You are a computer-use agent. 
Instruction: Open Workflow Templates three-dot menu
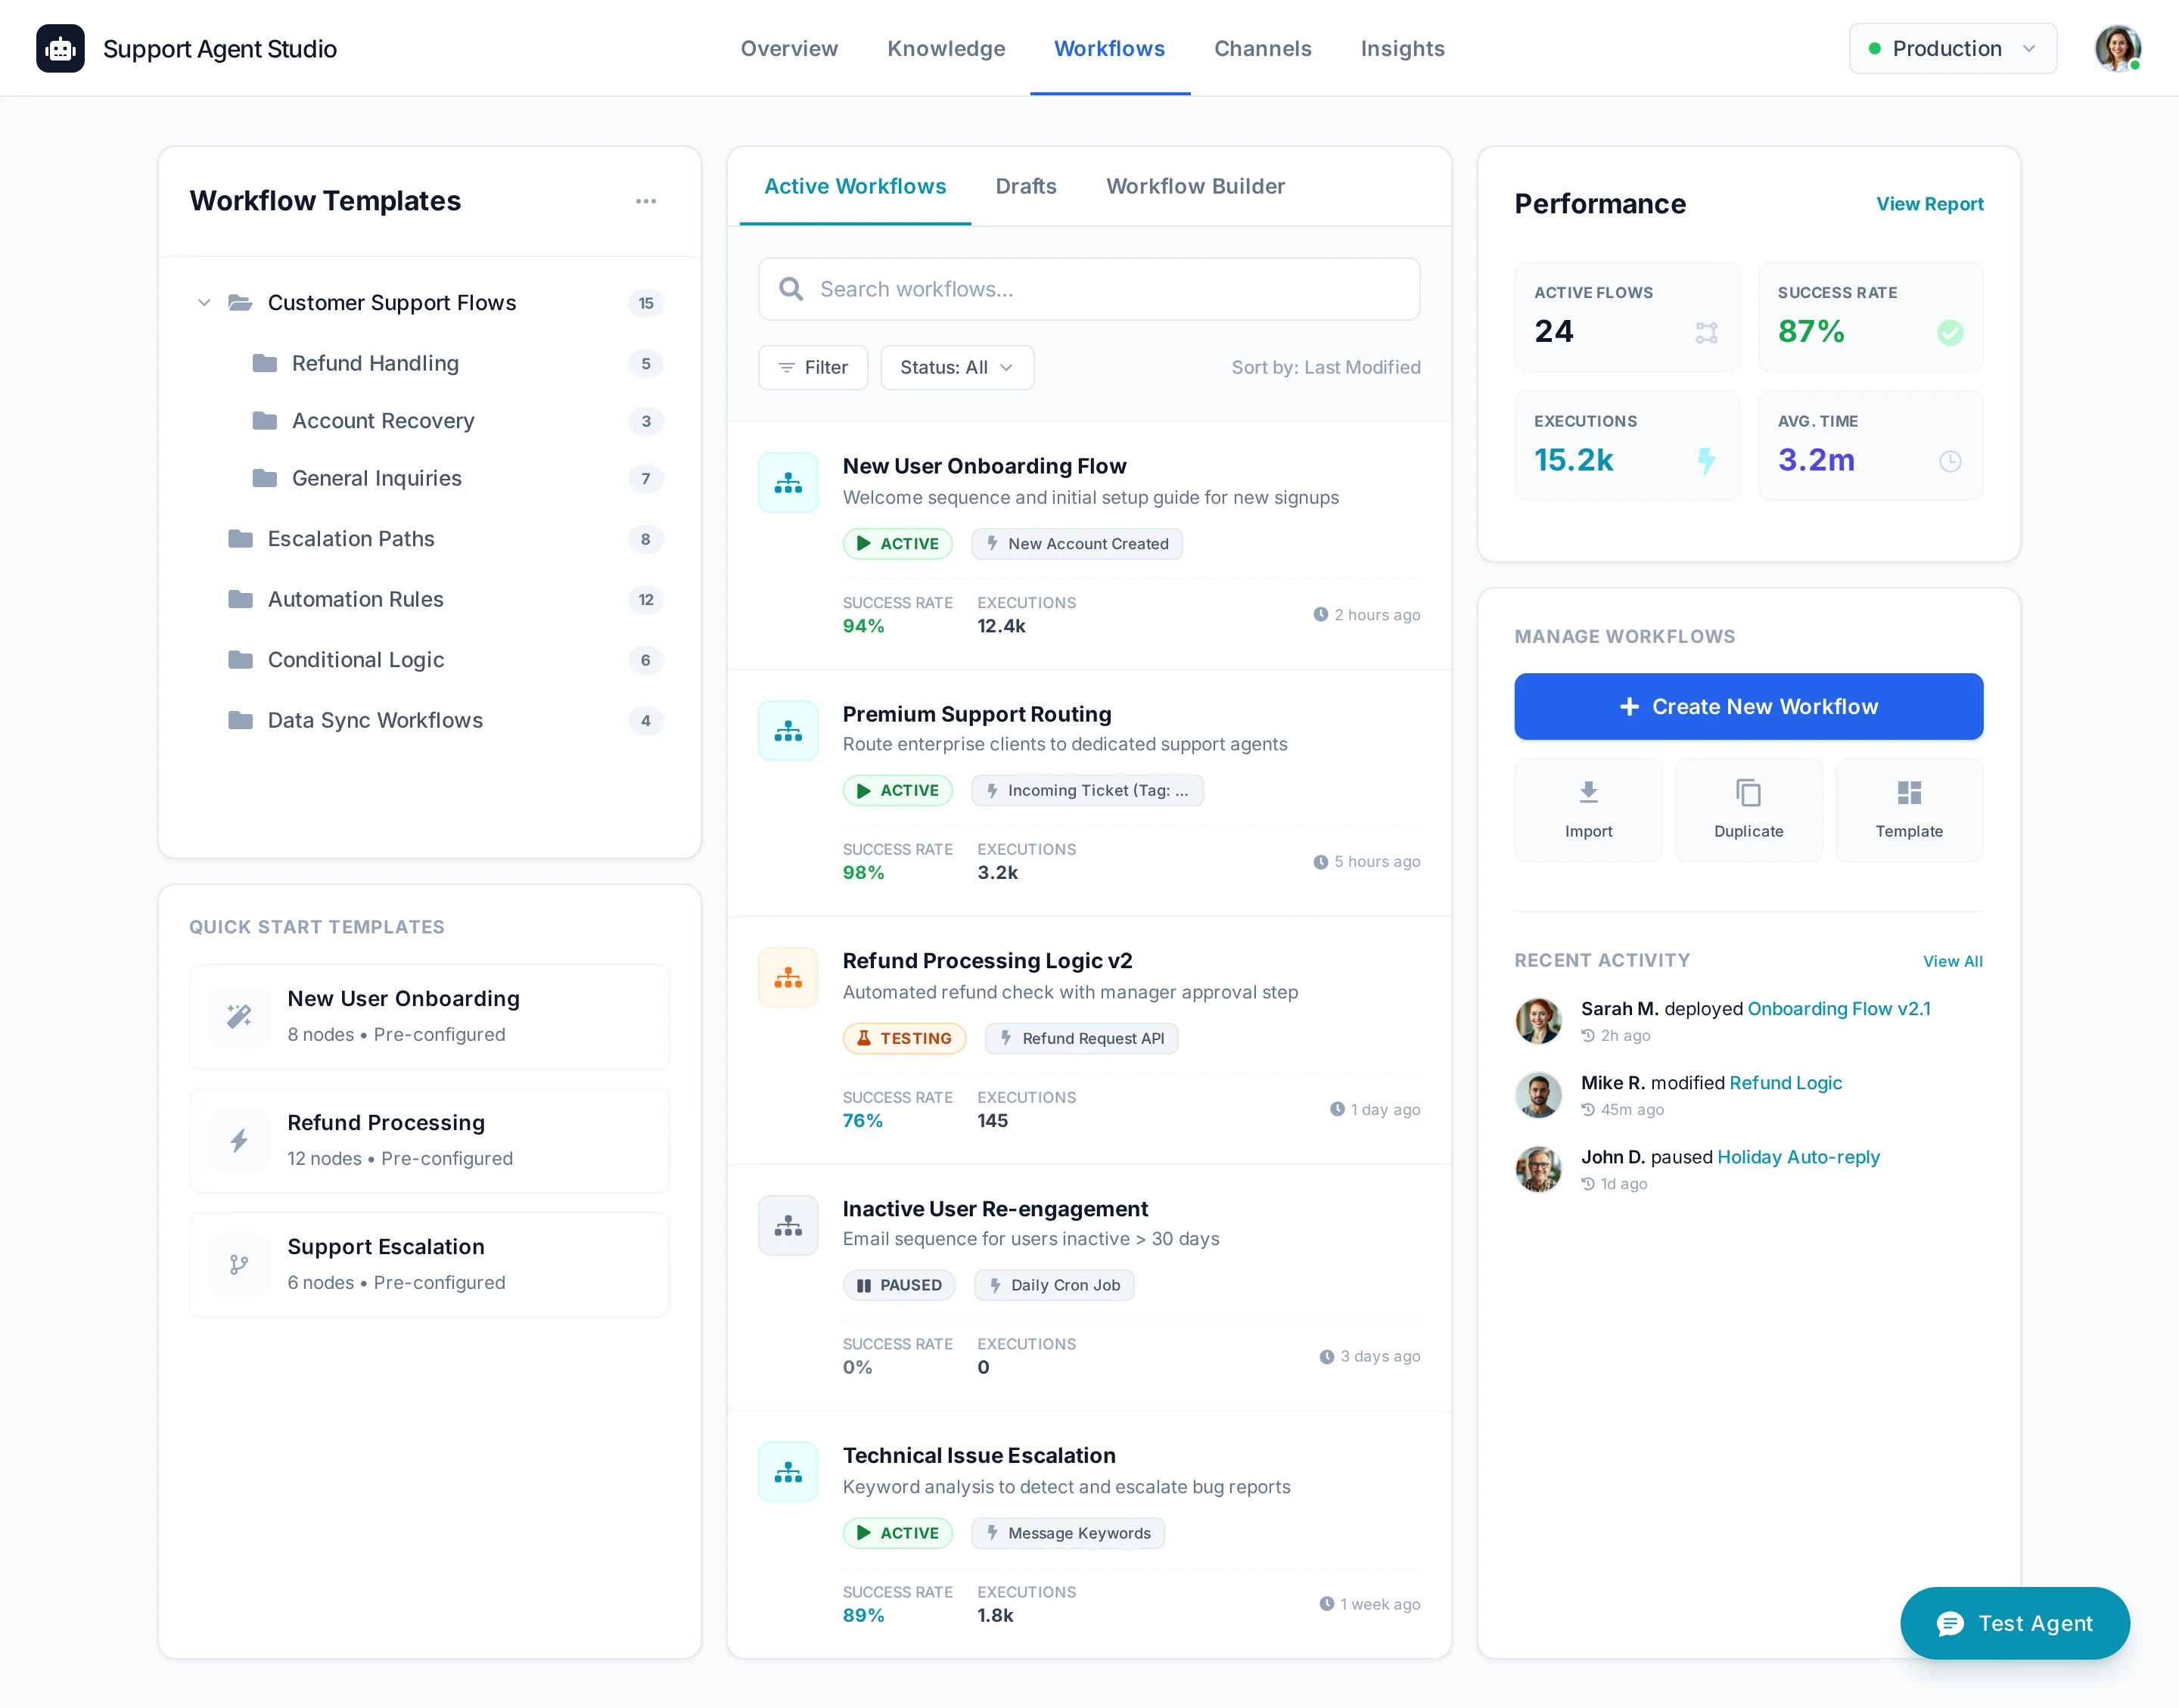[x=646, y=201]
